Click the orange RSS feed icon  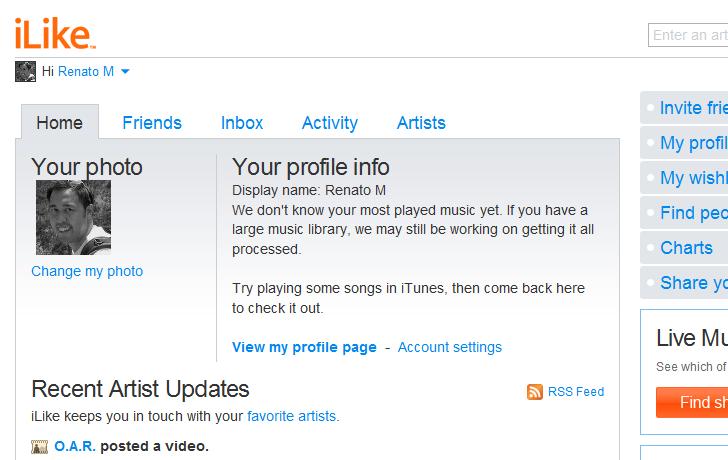(x=535, y=392)
